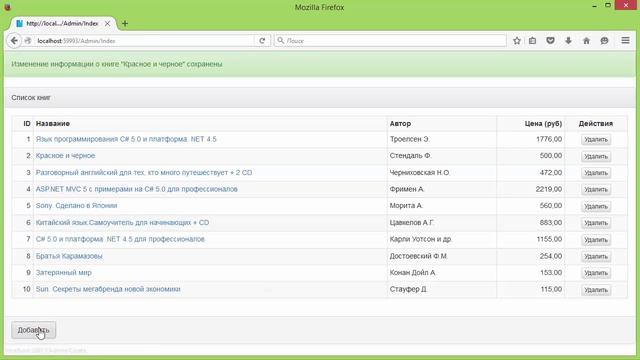Viewport: 640px width, 360px height.
Task: Open the Китайский язык Самоучитель link
Action: tap(122, 222)
